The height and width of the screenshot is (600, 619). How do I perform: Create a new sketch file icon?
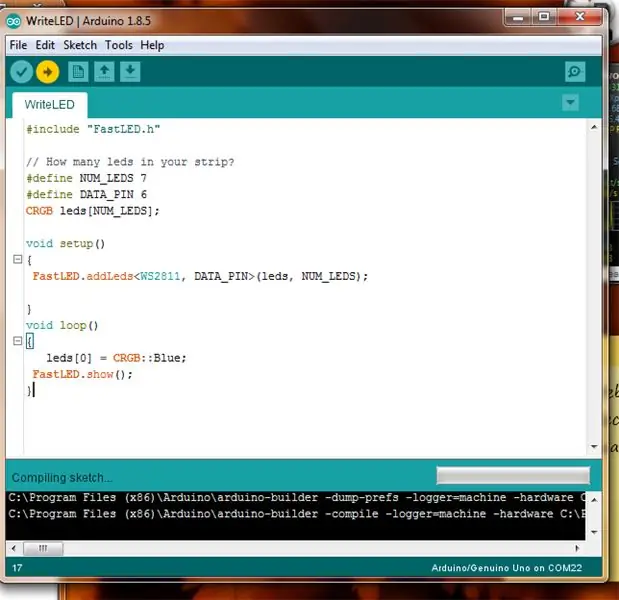tap(78, 72)
